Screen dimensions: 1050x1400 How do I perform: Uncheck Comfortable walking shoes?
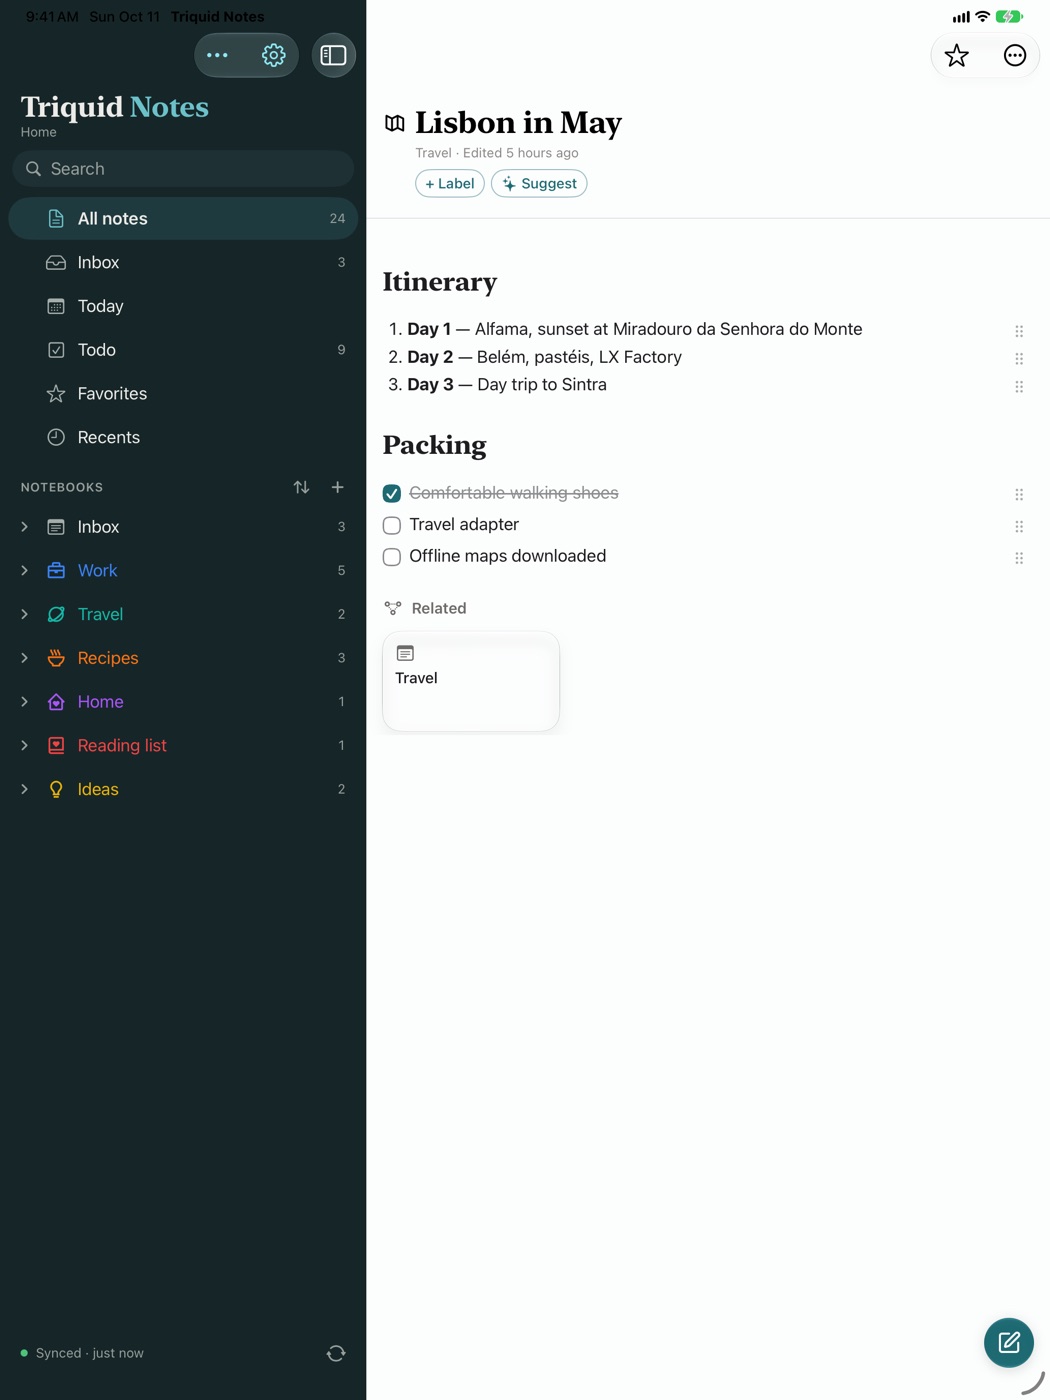[392, 493]
